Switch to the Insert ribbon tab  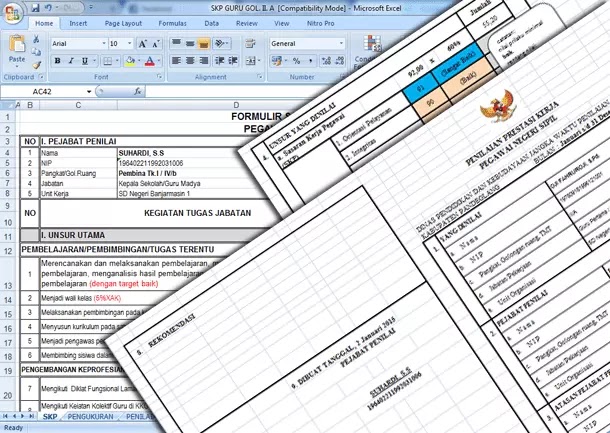pyautogui.click(x=78, y=24)
